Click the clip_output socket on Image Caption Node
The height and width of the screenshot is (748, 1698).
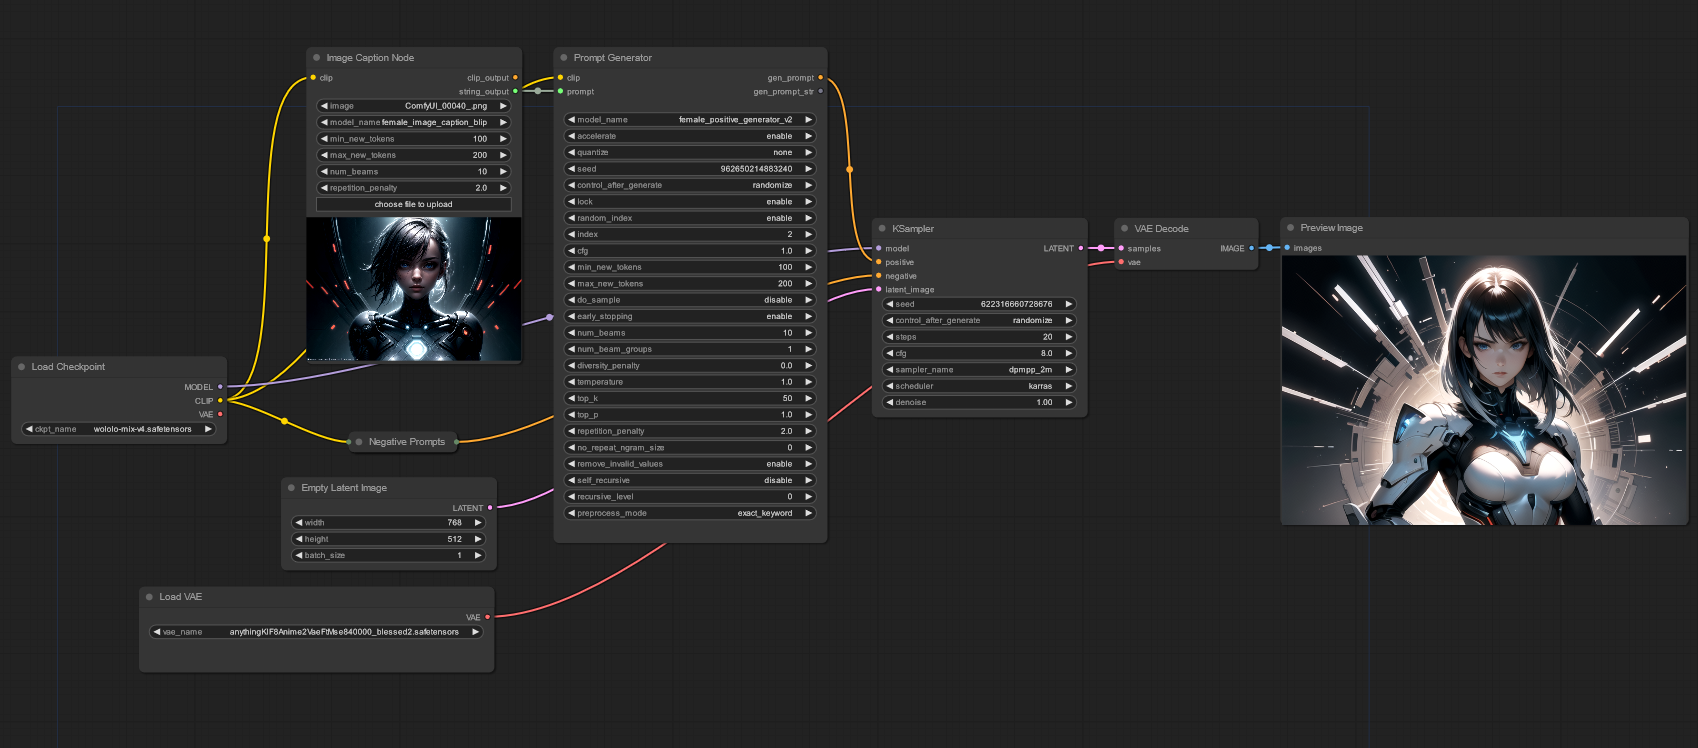515,78
